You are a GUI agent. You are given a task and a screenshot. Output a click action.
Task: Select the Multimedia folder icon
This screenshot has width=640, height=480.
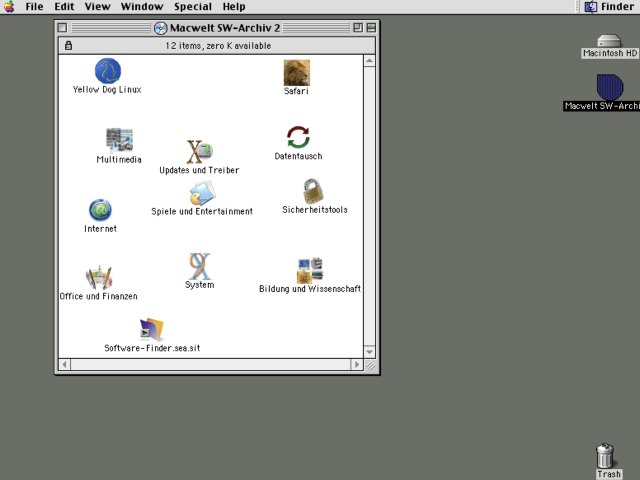[119, 140]
